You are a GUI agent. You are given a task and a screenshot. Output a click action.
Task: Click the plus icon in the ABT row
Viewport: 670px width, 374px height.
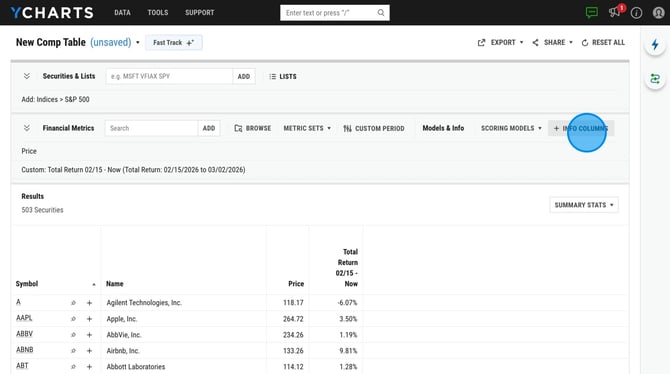click(x=89, y=367)
